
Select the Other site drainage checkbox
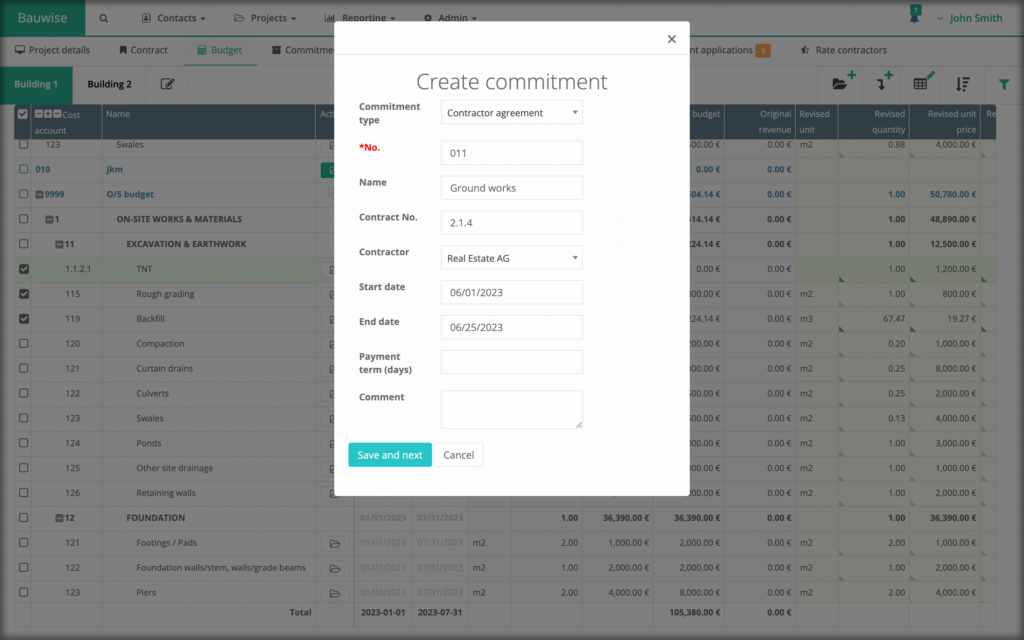[24, 468]
